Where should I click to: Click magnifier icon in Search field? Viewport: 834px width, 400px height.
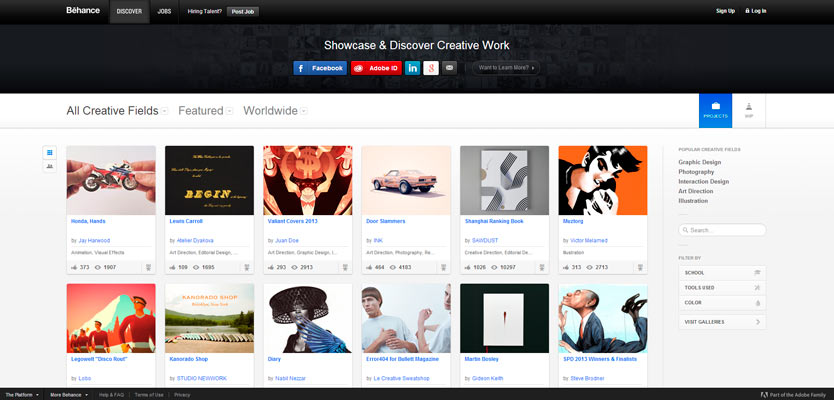[685, 230]
